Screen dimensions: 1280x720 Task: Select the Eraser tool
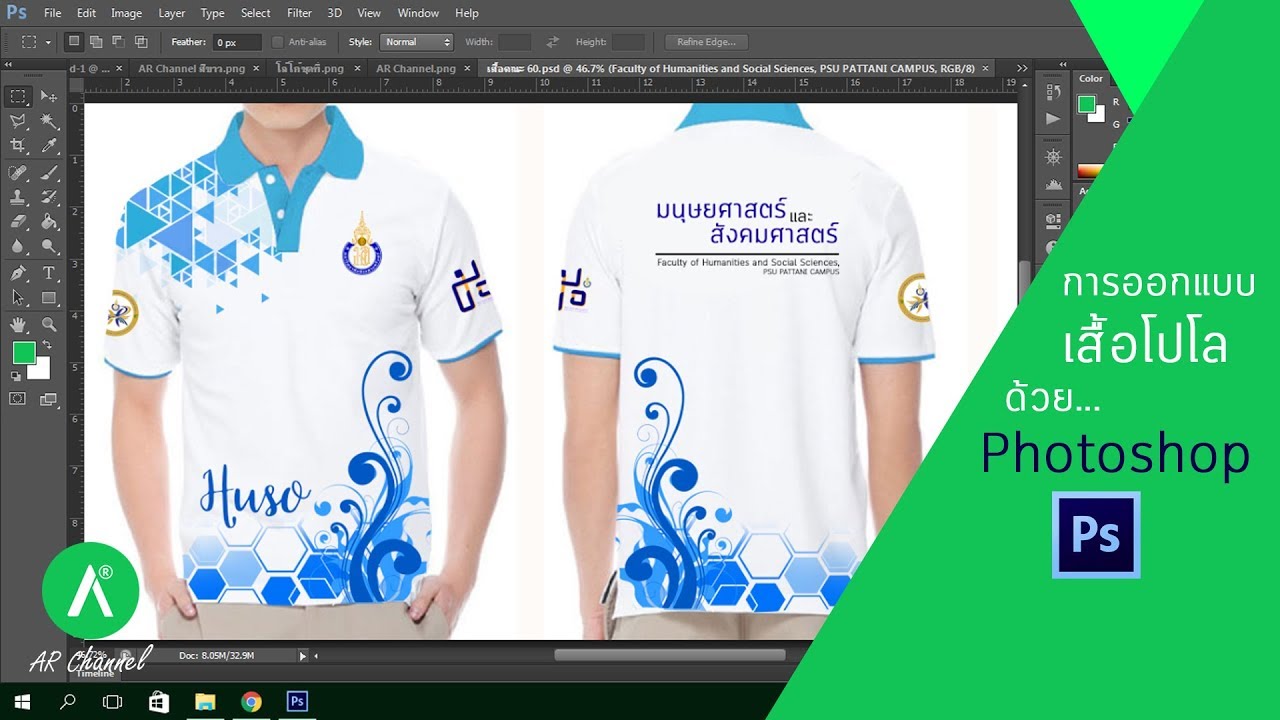click(18, 221)
